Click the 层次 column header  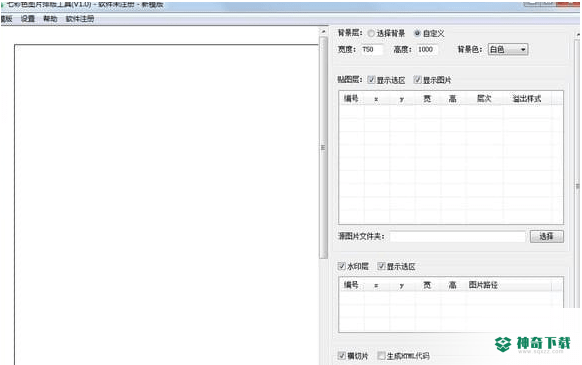[x=484, y=98]
